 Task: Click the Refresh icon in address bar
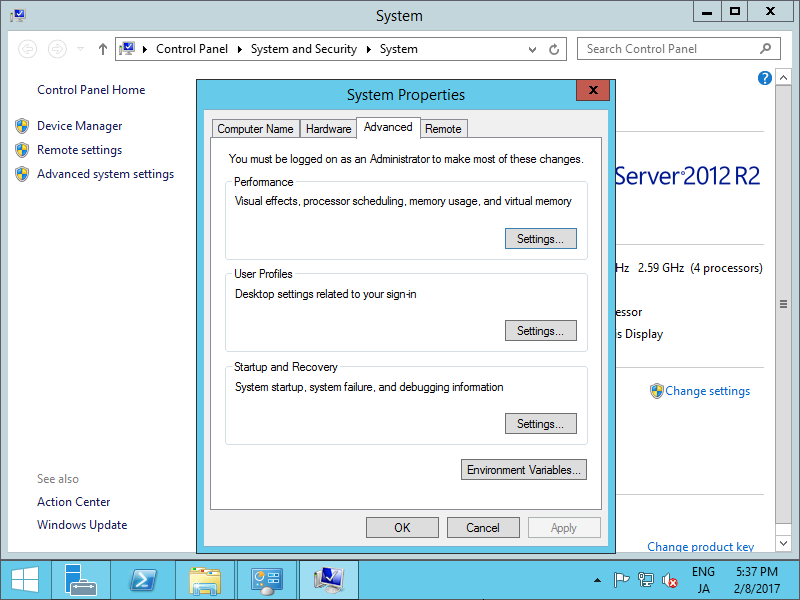[x=554, y=48]
